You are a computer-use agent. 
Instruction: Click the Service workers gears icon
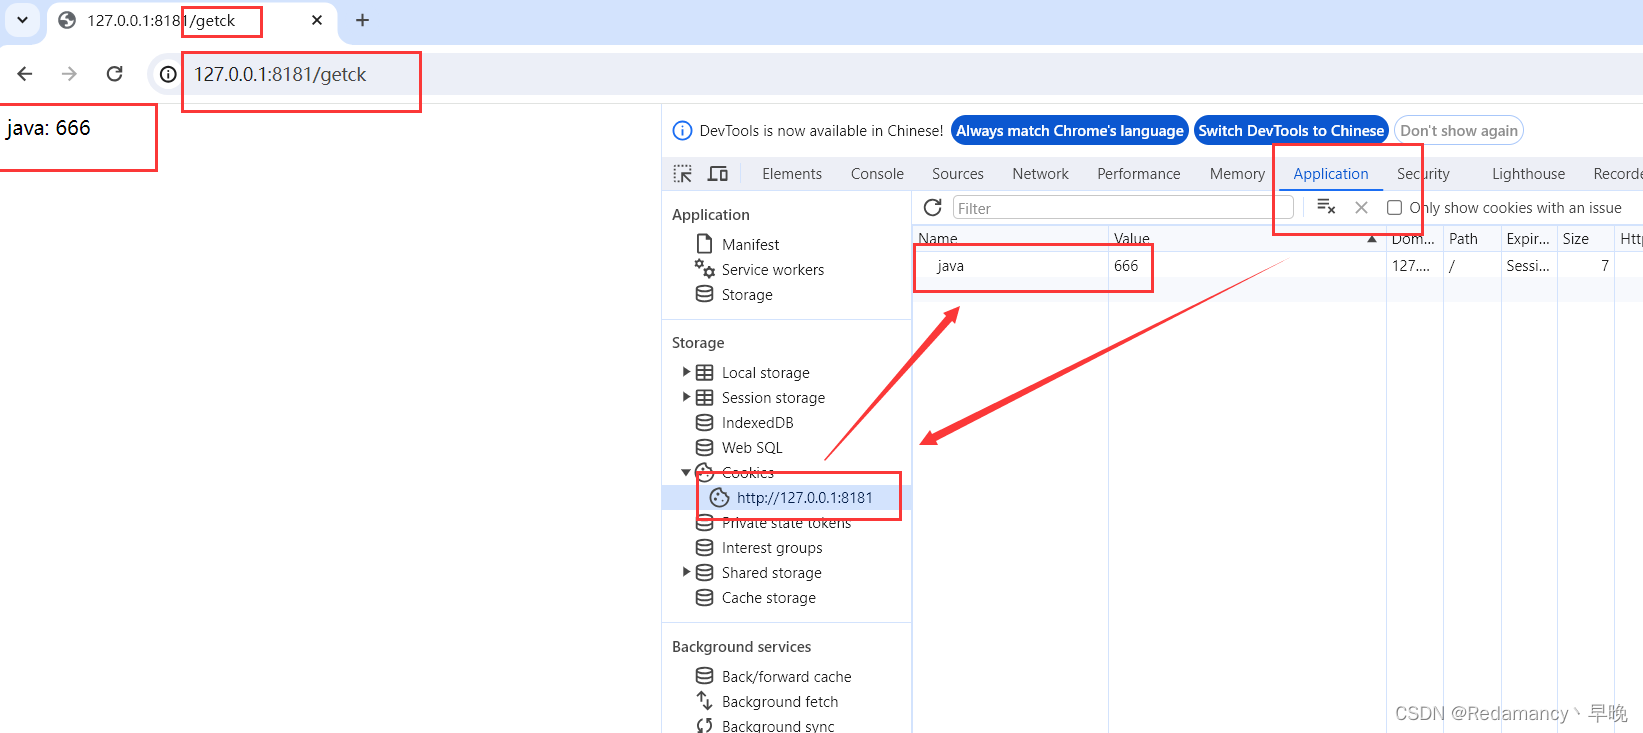[x=704, y=268]
